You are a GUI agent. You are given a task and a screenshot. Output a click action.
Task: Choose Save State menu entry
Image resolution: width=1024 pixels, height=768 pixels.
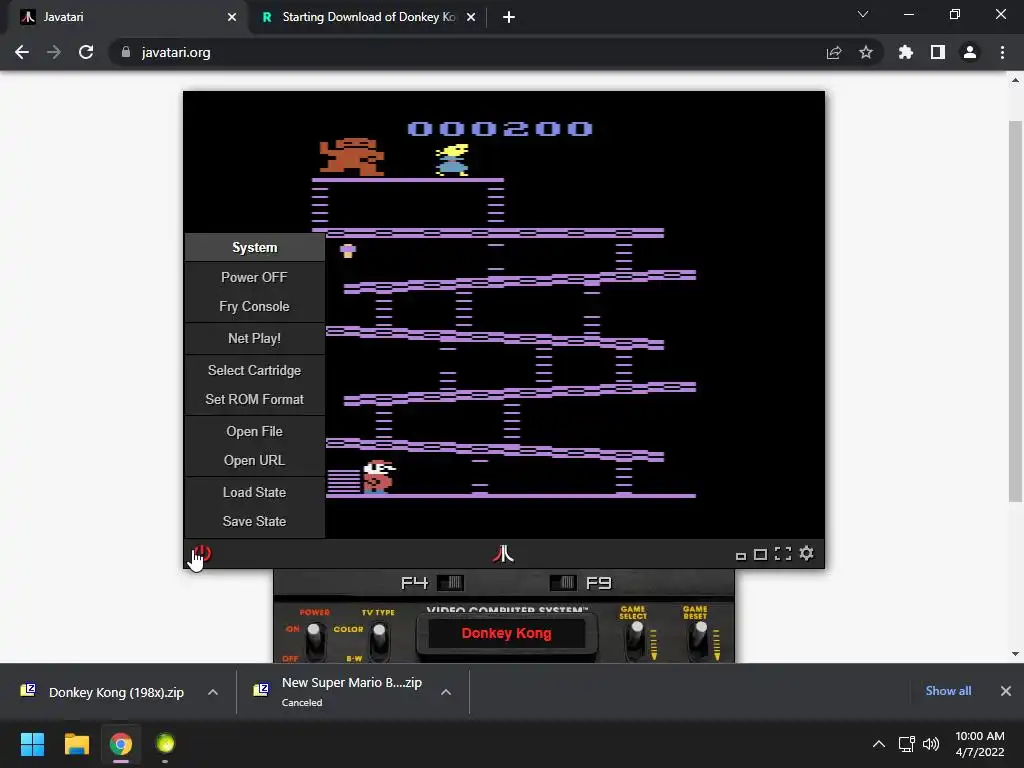pyautogui.click(x=255, y=521)
